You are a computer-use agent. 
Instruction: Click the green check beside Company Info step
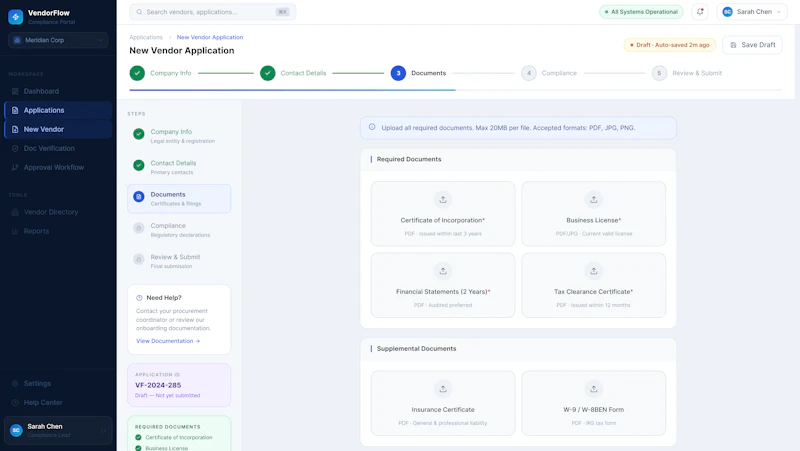click(139, 134)
